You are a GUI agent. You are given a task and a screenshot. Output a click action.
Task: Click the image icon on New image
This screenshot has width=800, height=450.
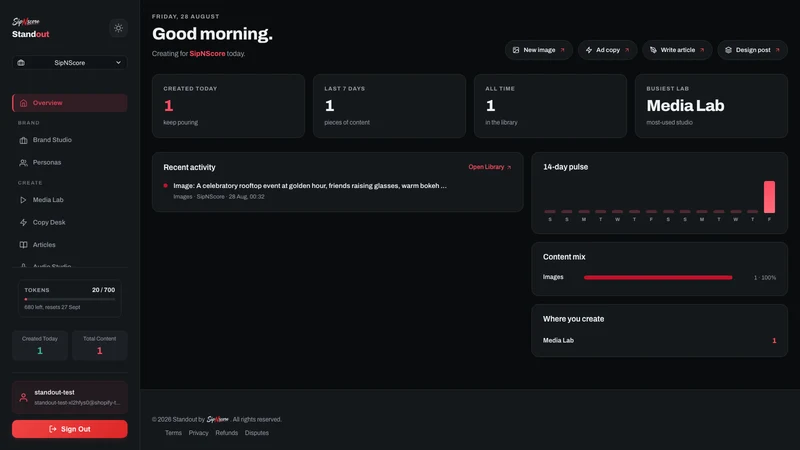516,50
